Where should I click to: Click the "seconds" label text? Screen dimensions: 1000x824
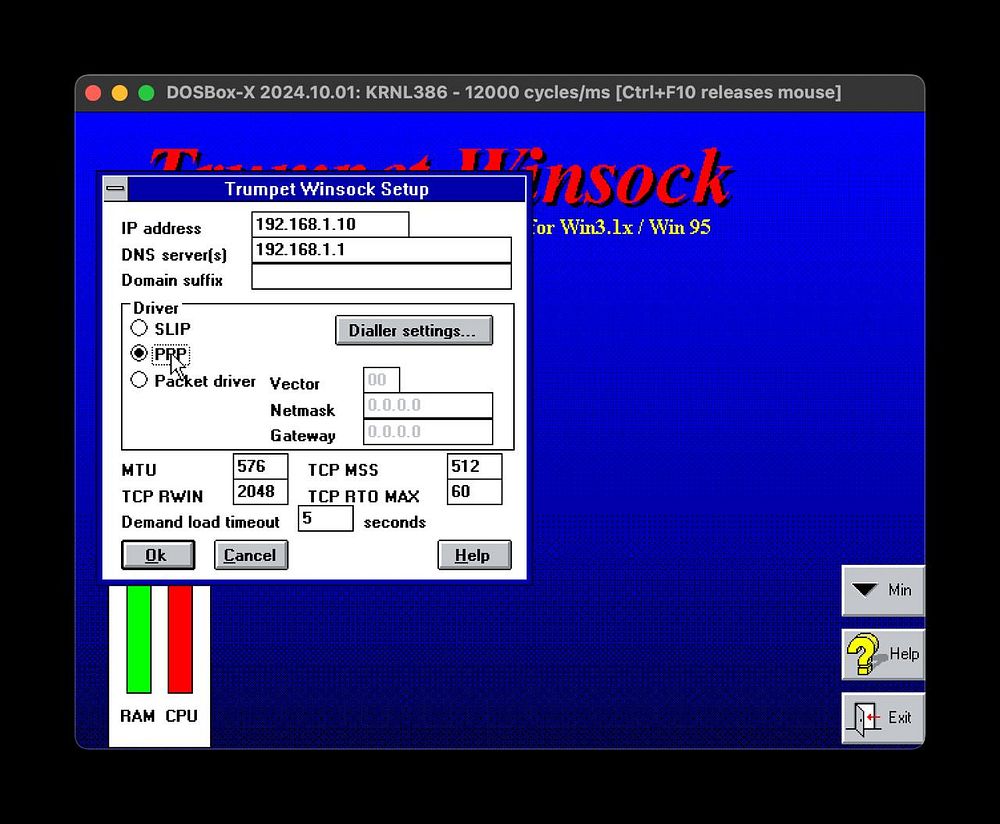coord(395,522)
